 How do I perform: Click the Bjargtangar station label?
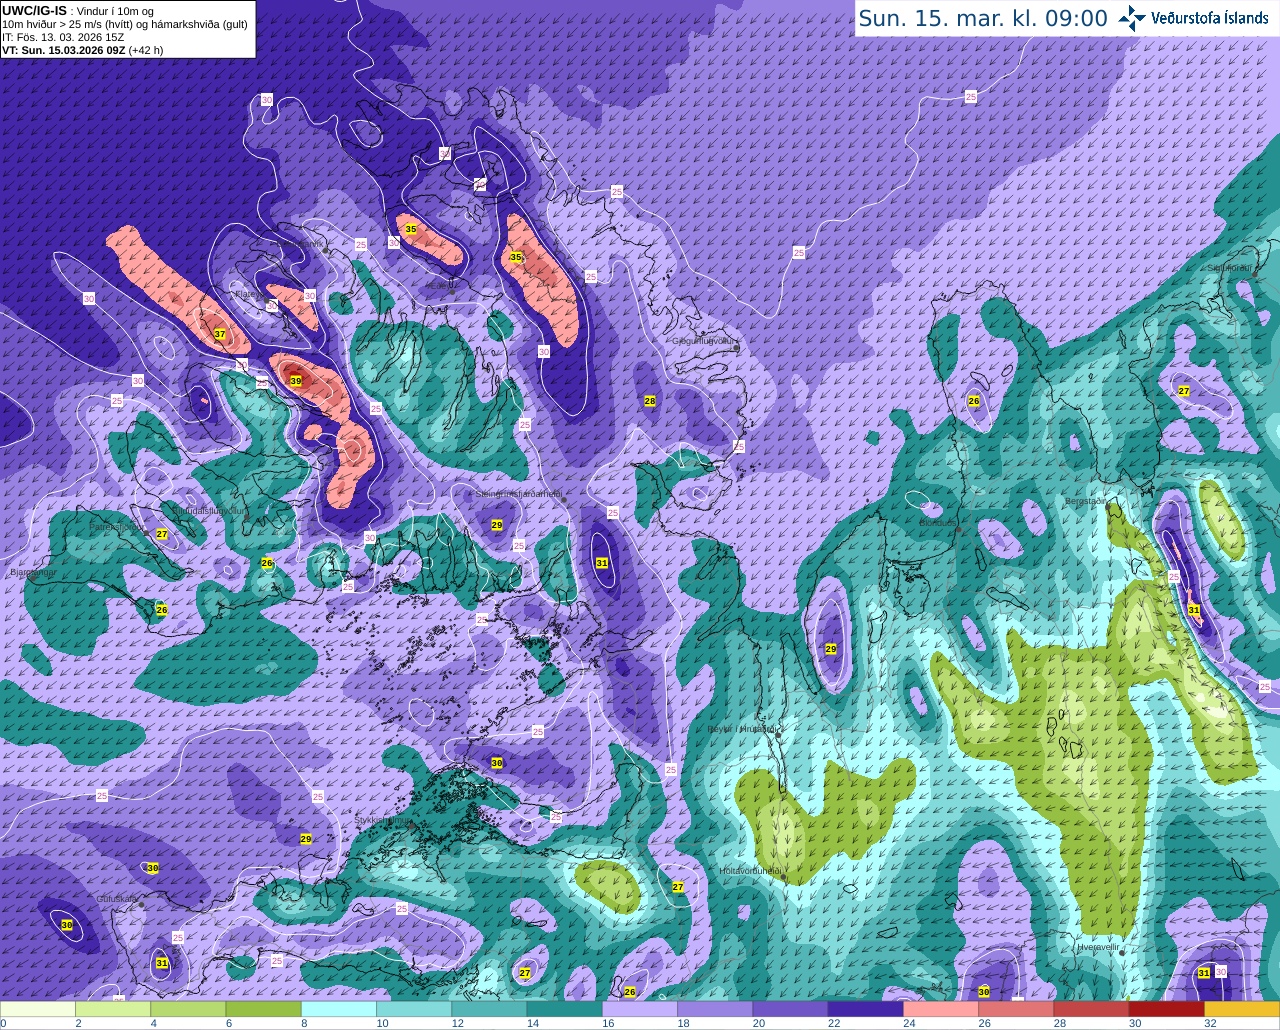(32, 573)
